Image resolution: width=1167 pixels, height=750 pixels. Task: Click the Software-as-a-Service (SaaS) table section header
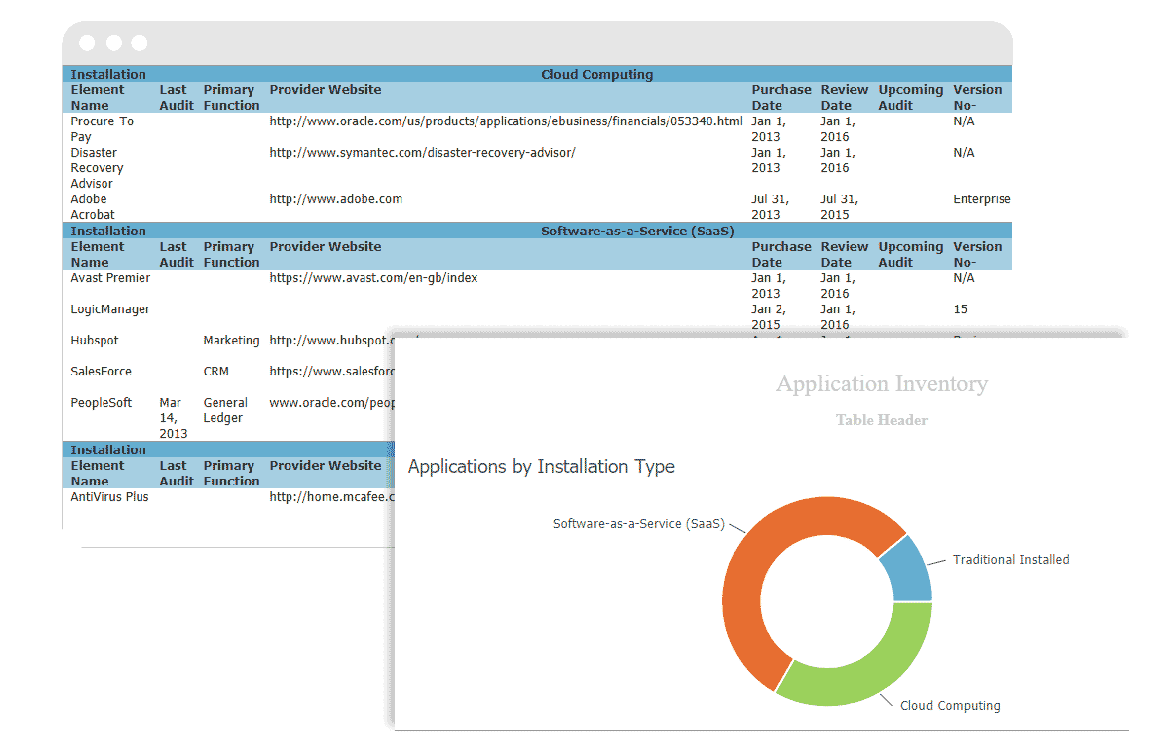638,231
